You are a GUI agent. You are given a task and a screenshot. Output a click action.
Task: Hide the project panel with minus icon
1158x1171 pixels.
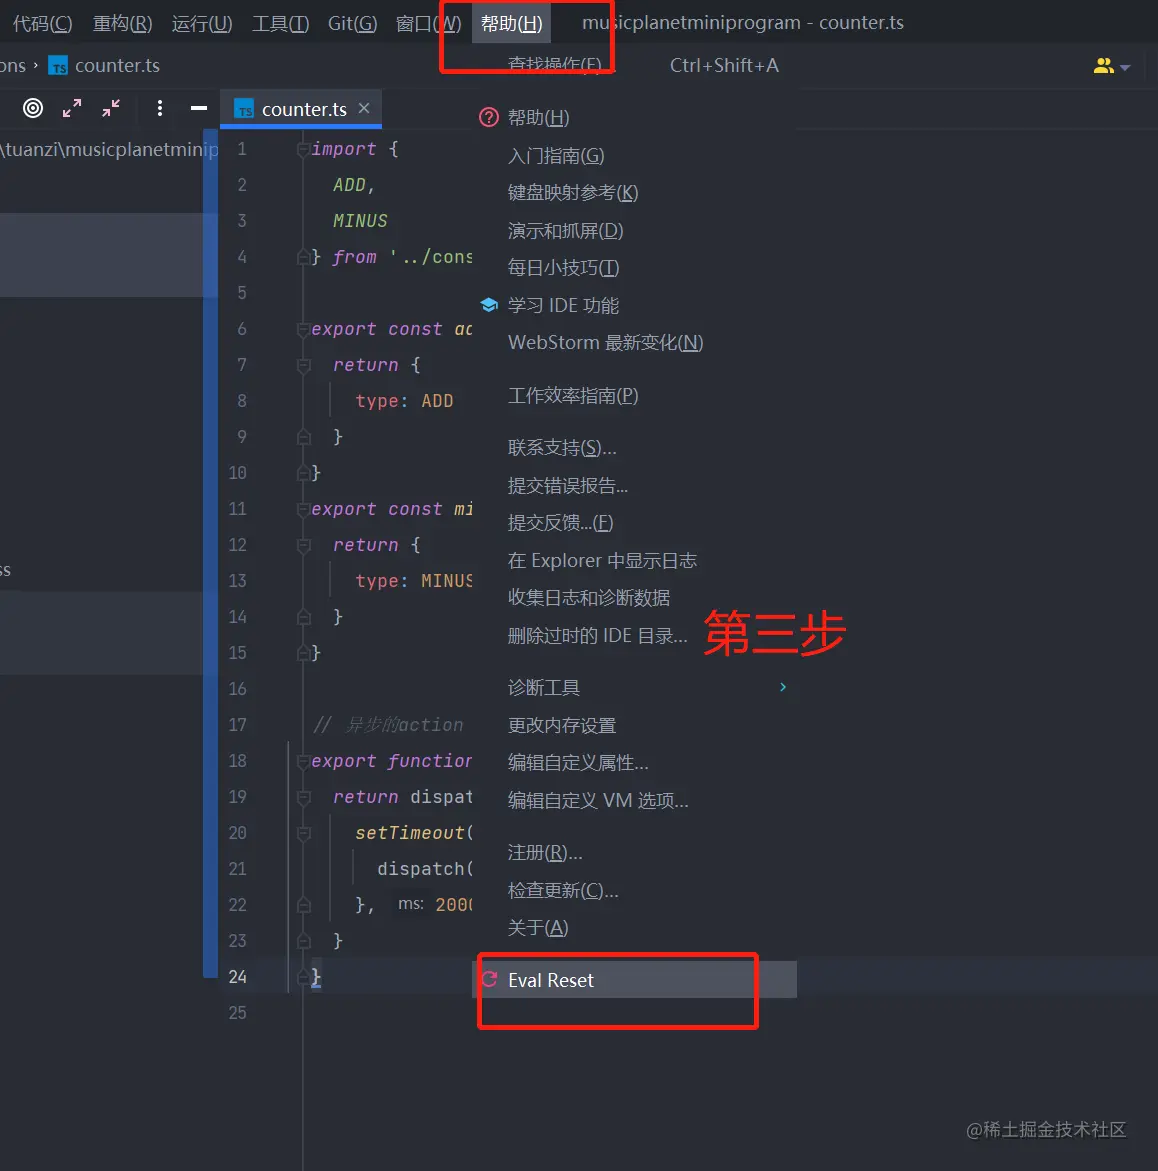click(199, 108)
